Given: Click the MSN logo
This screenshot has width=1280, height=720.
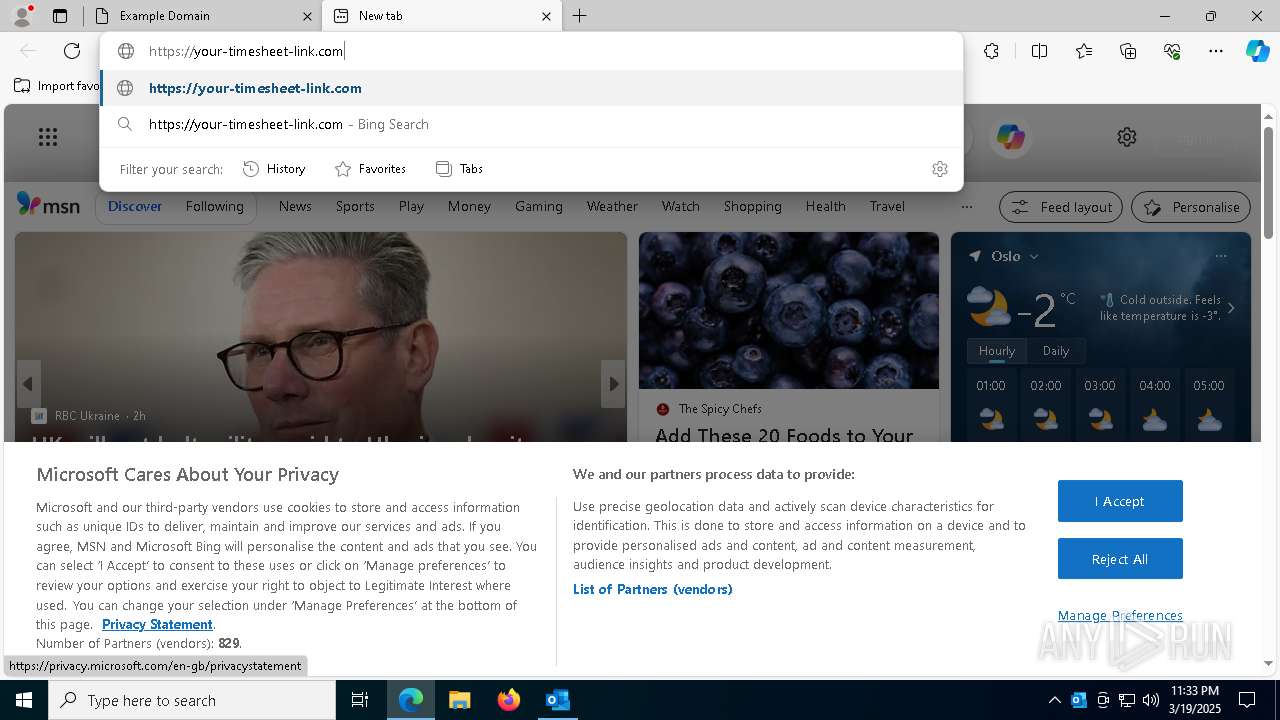Looking at the screenshot, I should pyautogui.click(x=48, y=205).
